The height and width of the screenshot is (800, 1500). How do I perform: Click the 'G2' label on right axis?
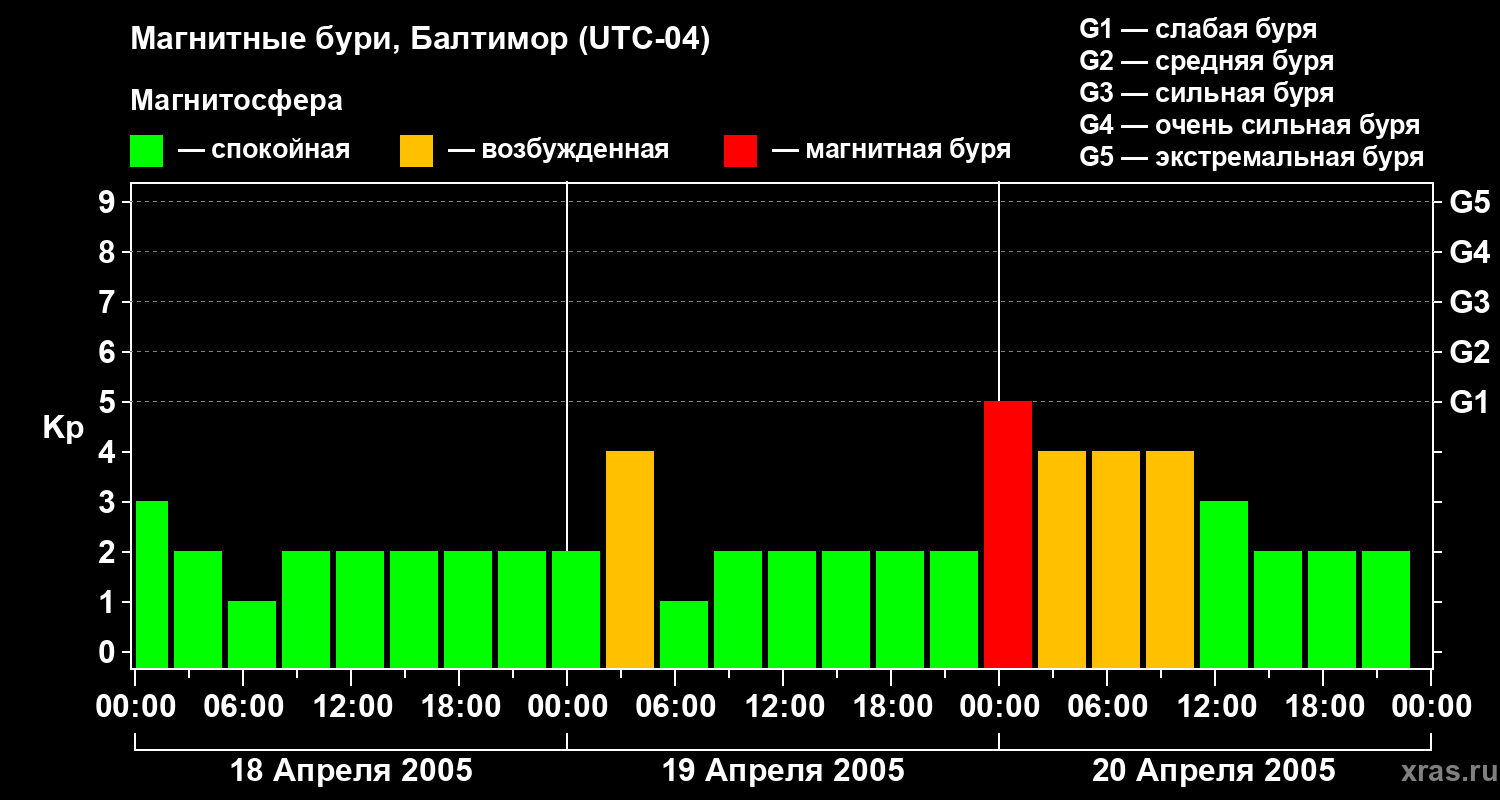pos(1470,352)
